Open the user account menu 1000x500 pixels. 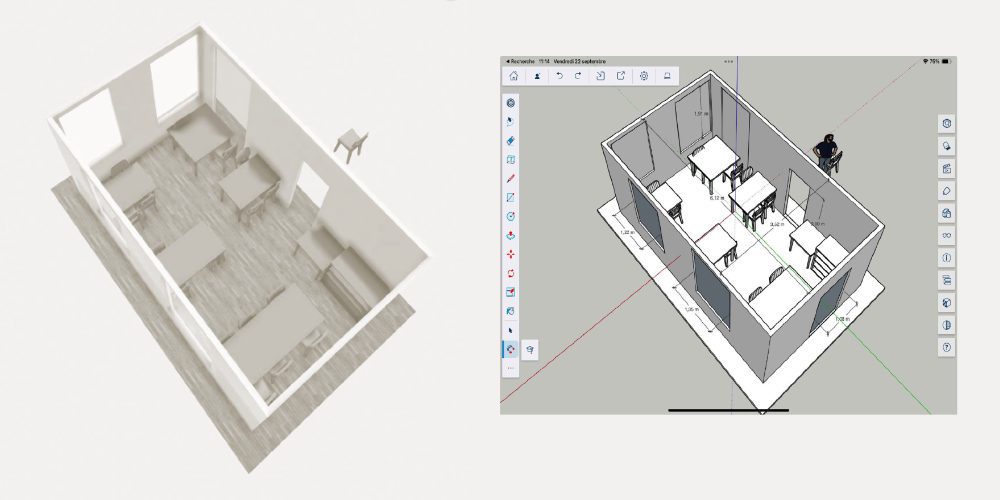pos(537,76)
